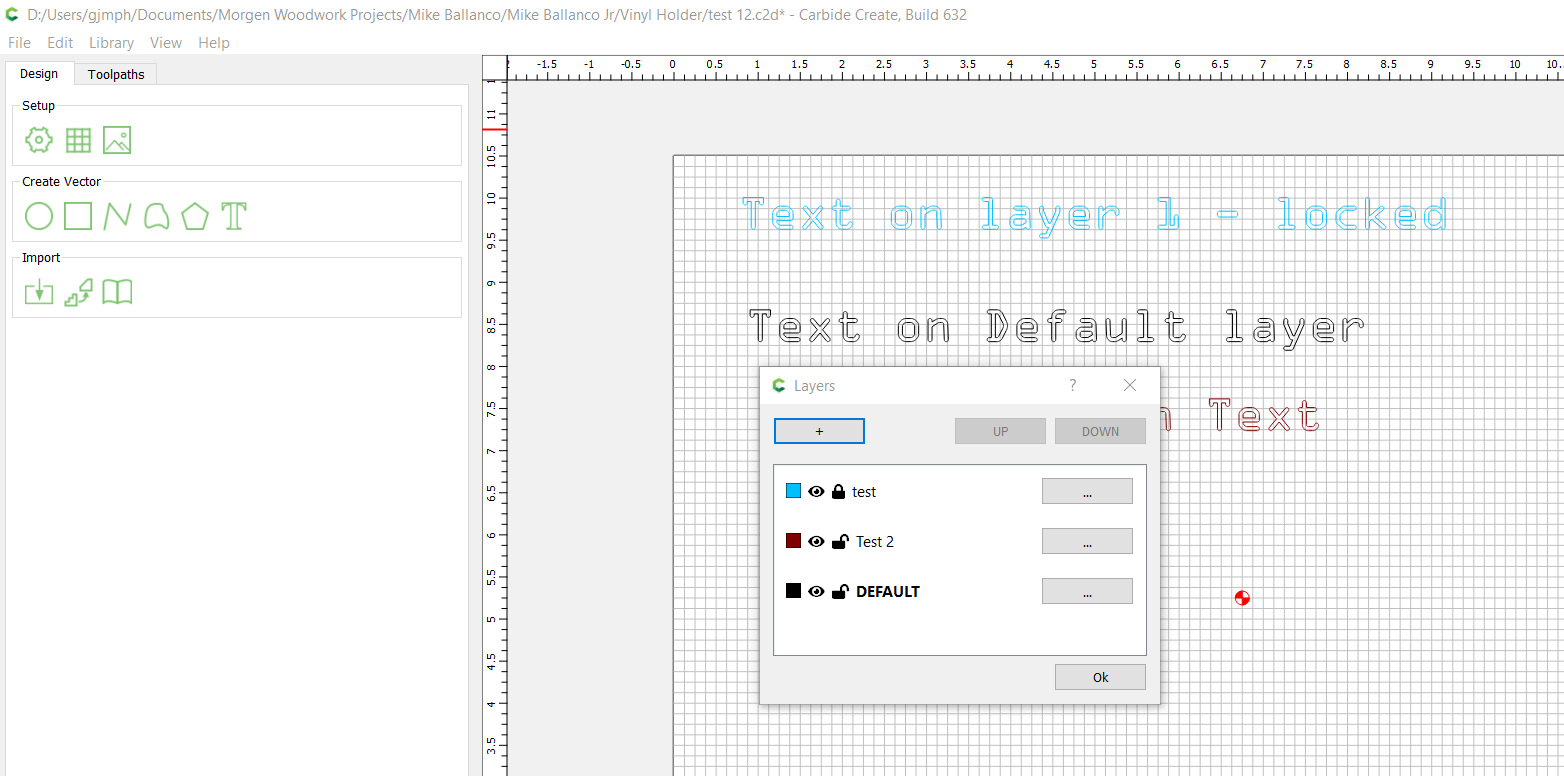Viewport: 1564px width, 776px height.
Task: Select the regular Polygon tool
Action: pos(195,216)
